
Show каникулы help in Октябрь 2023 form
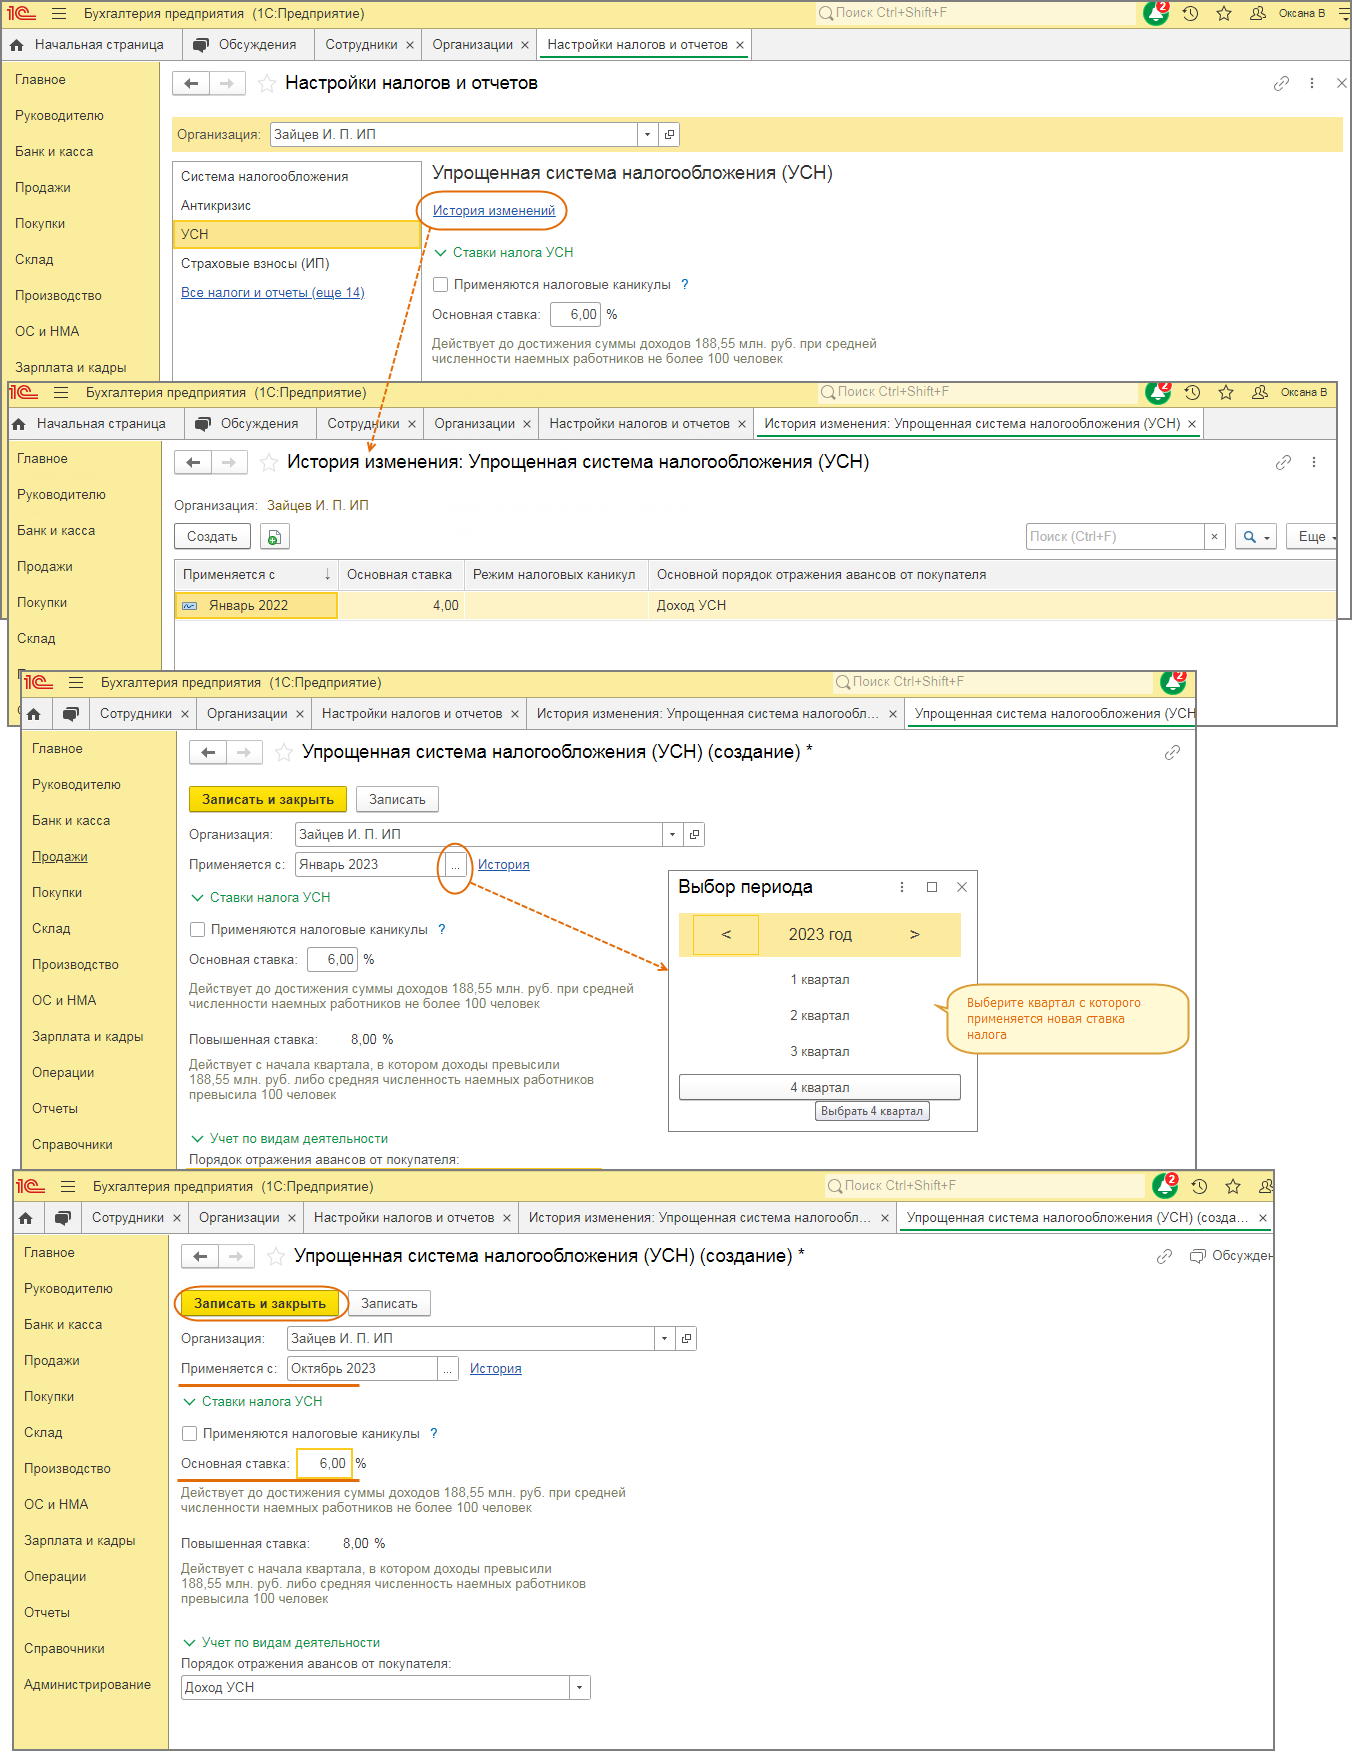point(434,1434)
